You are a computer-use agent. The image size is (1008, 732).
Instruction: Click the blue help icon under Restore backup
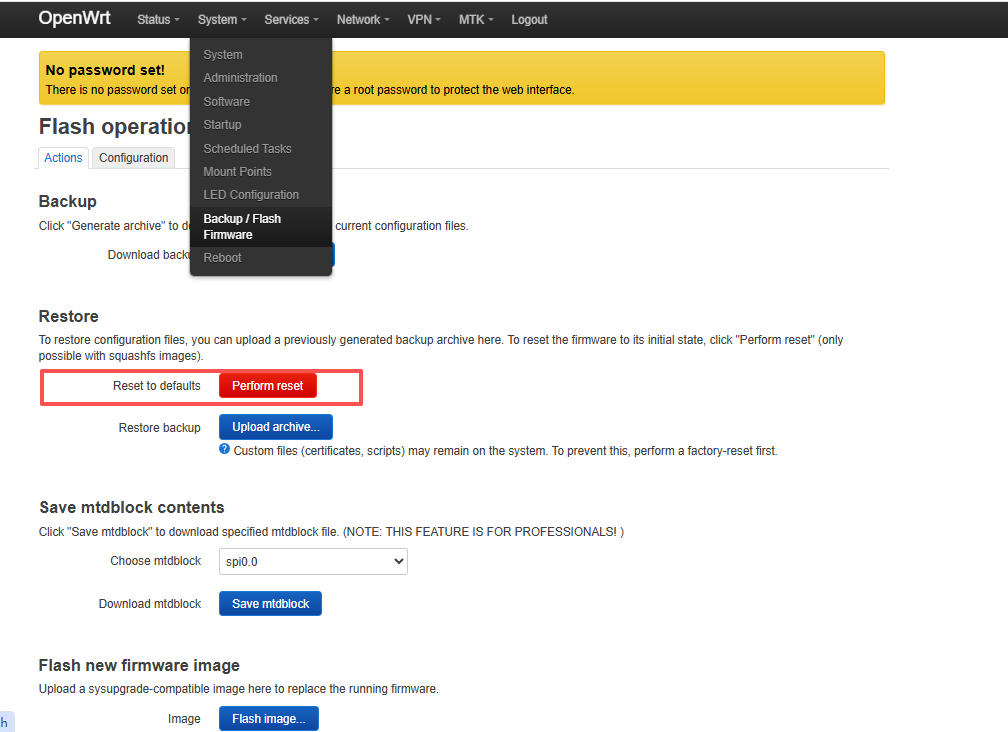pyautogui.click(x=224, y=450)
